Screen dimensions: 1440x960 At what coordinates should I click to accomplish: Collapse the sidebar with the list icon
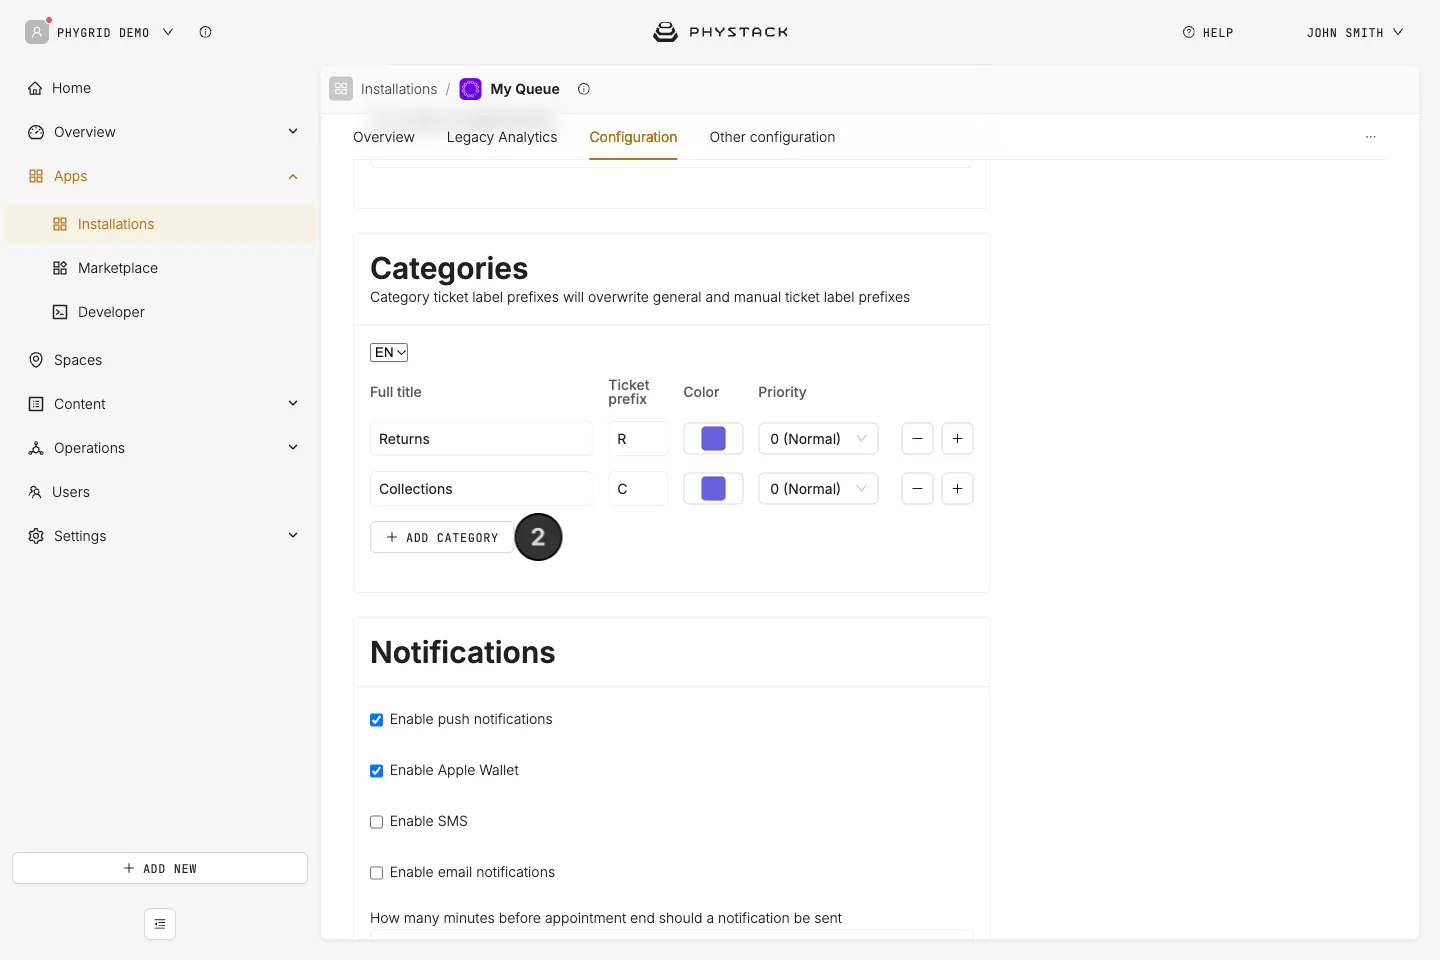[160, 924]
